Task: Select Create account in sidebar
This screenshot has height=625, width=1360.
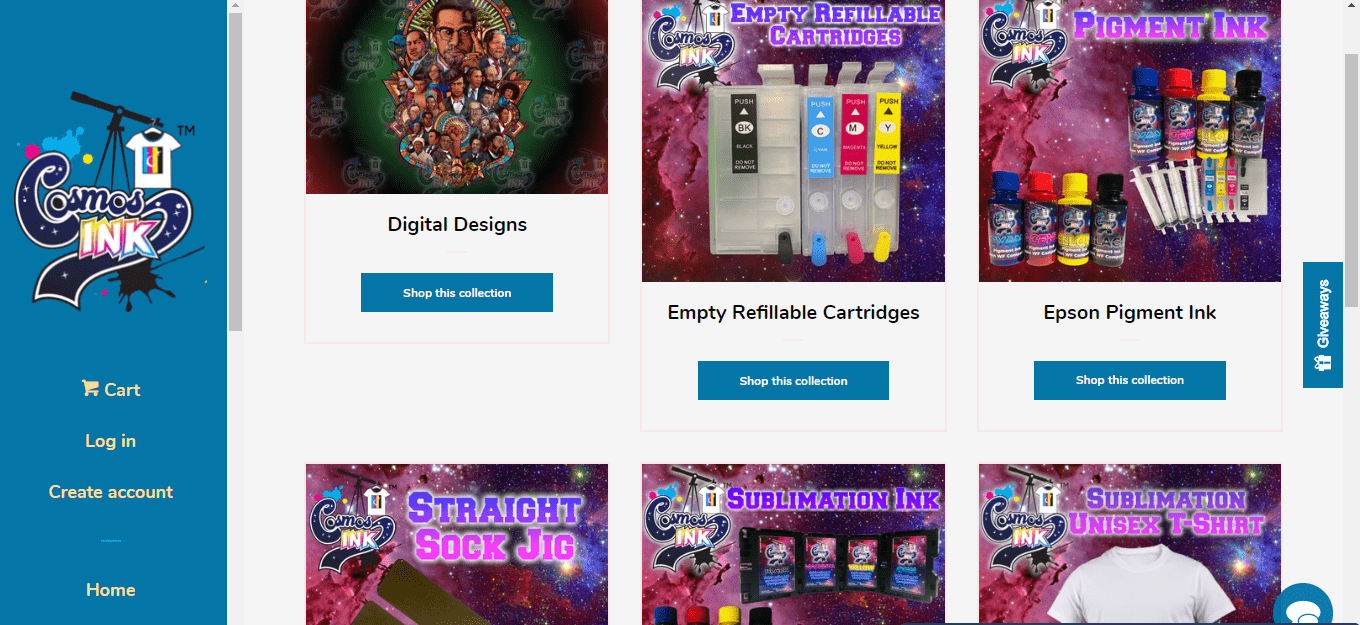Action: (111, 492)
